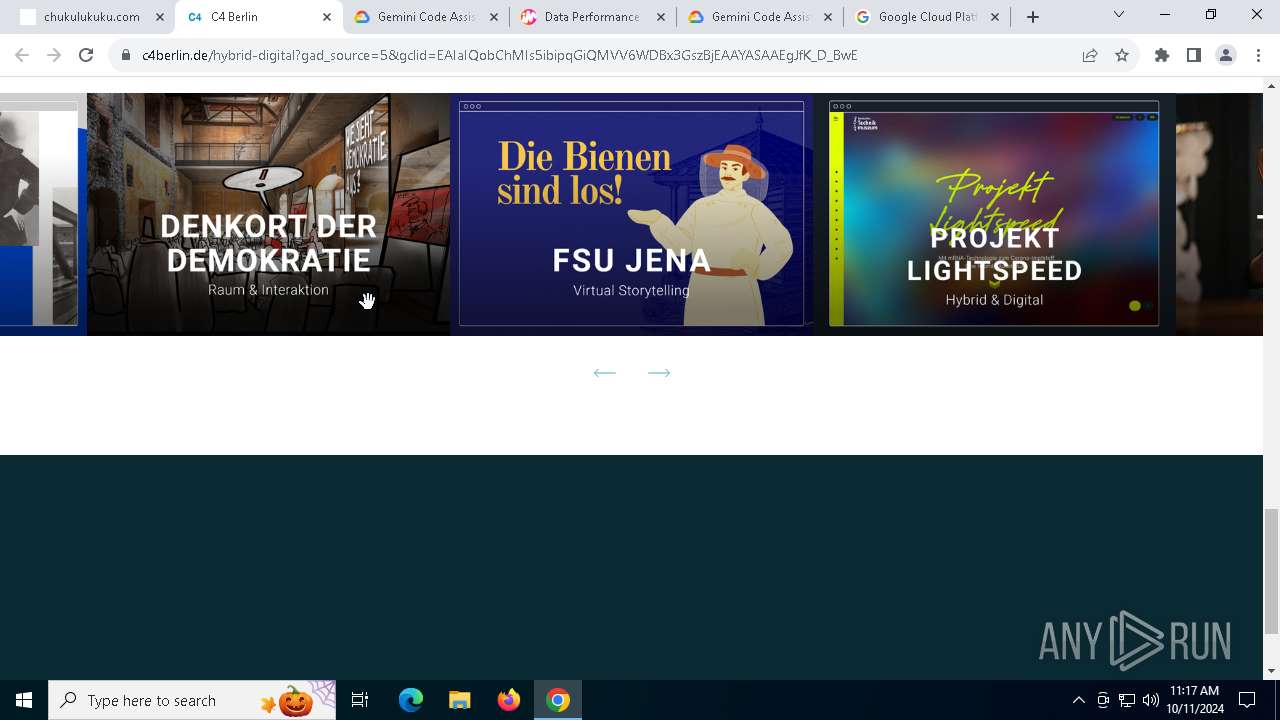
Task: Show hidden system tray icons
Action: click(1078, 700)
